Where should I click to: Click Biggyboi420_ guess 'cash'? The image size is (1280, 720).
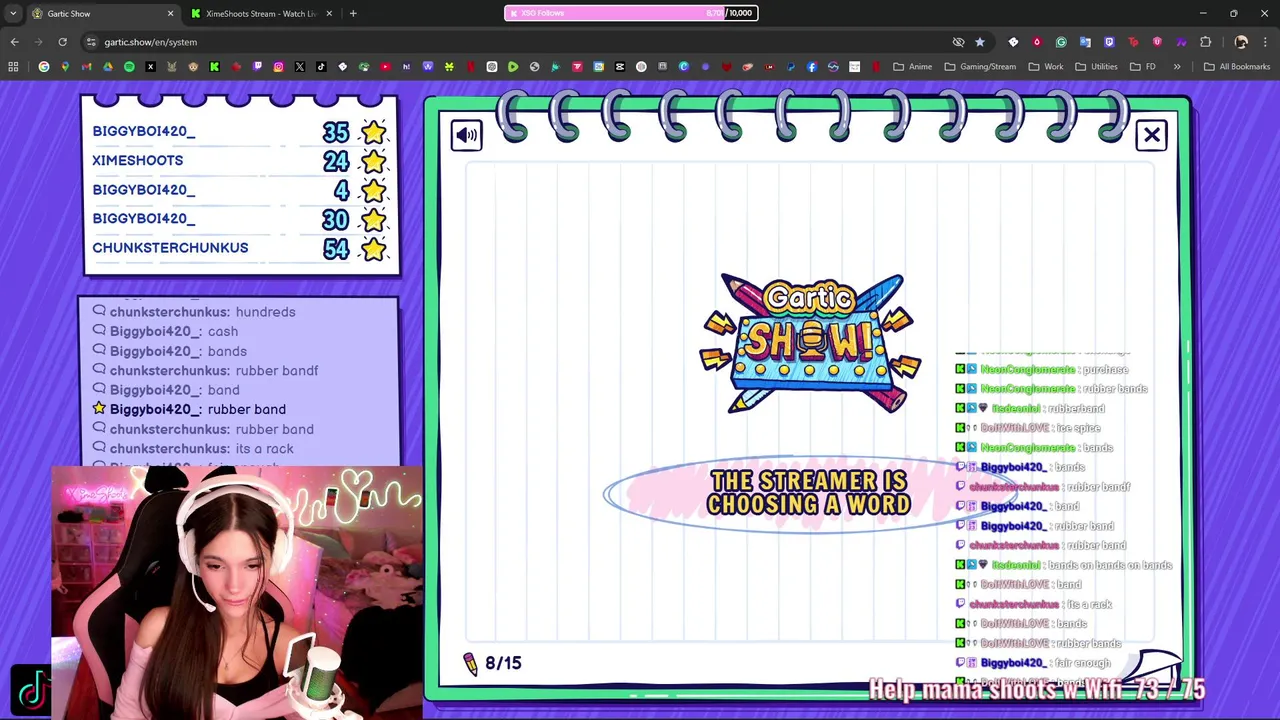click(165, 331)
